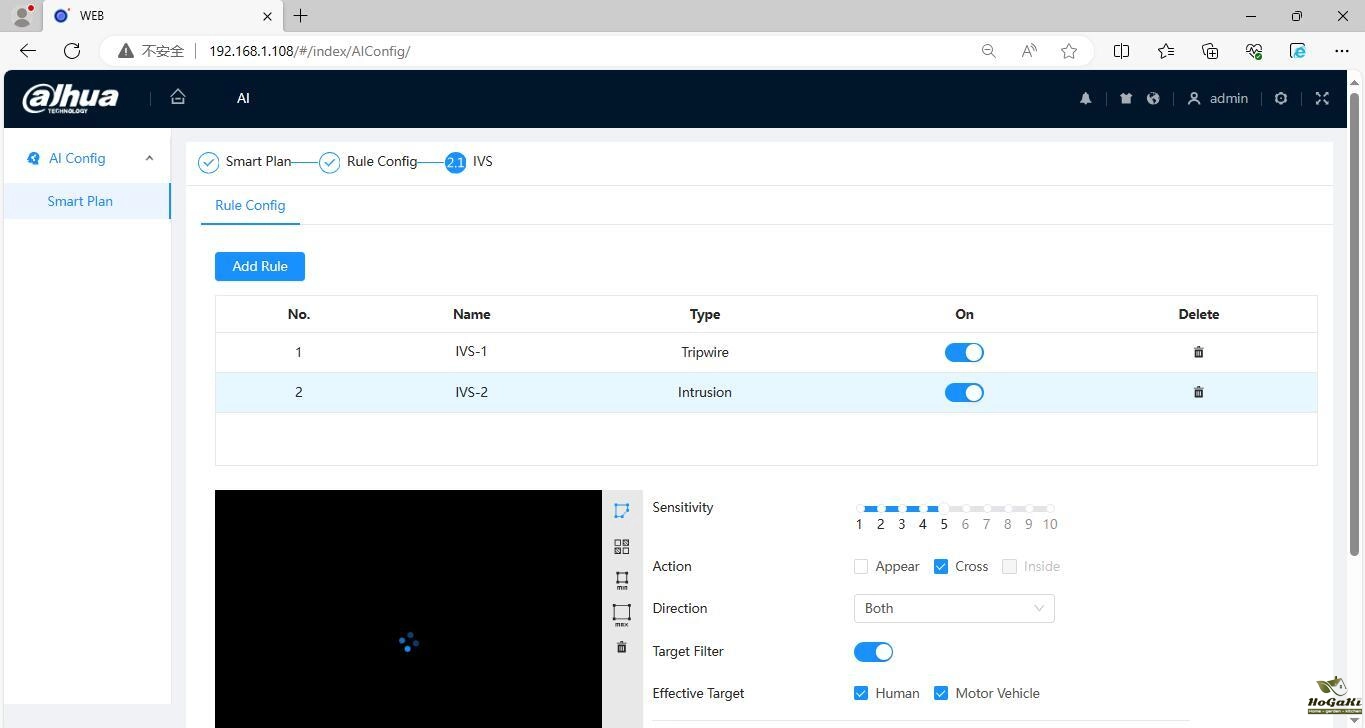Delete the IVS-1 Tripwire rule
The image size is (1365, 728).
[1198, 352]
